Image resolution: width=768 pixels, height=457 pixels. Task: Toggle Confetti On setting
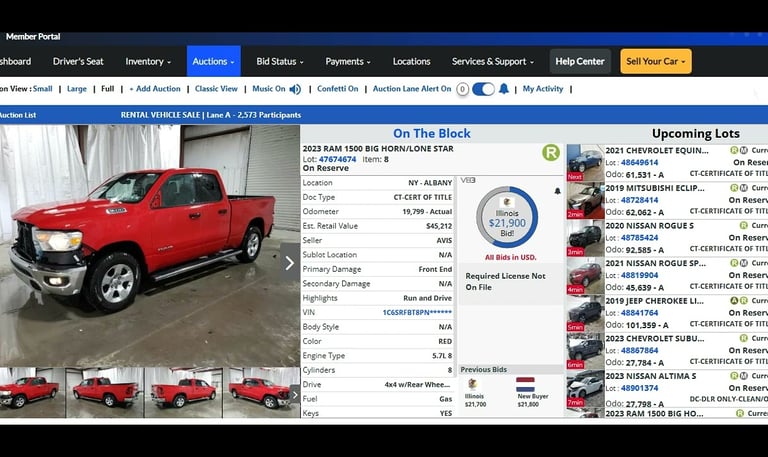click(337, 89)
